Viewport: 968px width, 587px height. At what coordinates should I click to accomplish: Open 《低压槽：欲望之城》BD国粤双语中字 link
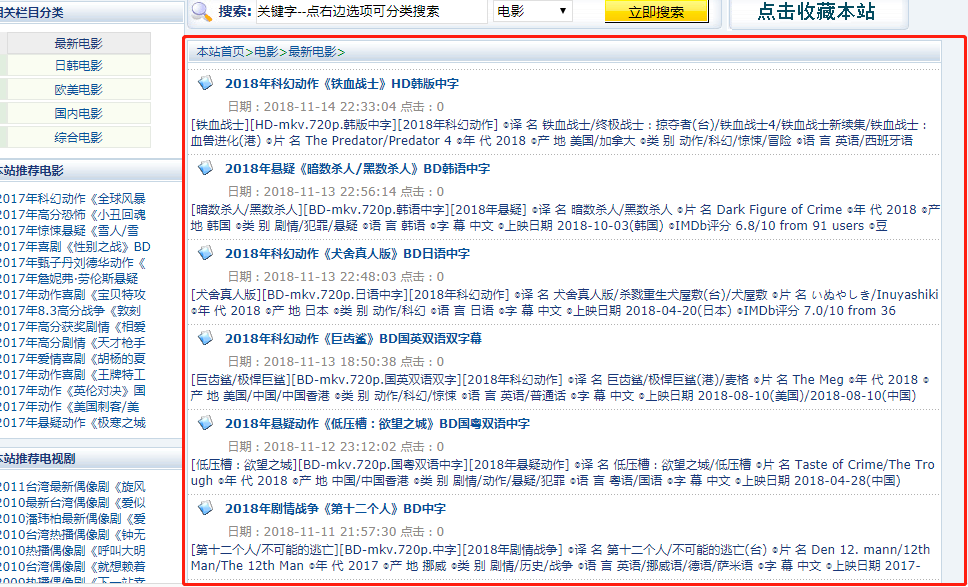[x=377, y=425]
